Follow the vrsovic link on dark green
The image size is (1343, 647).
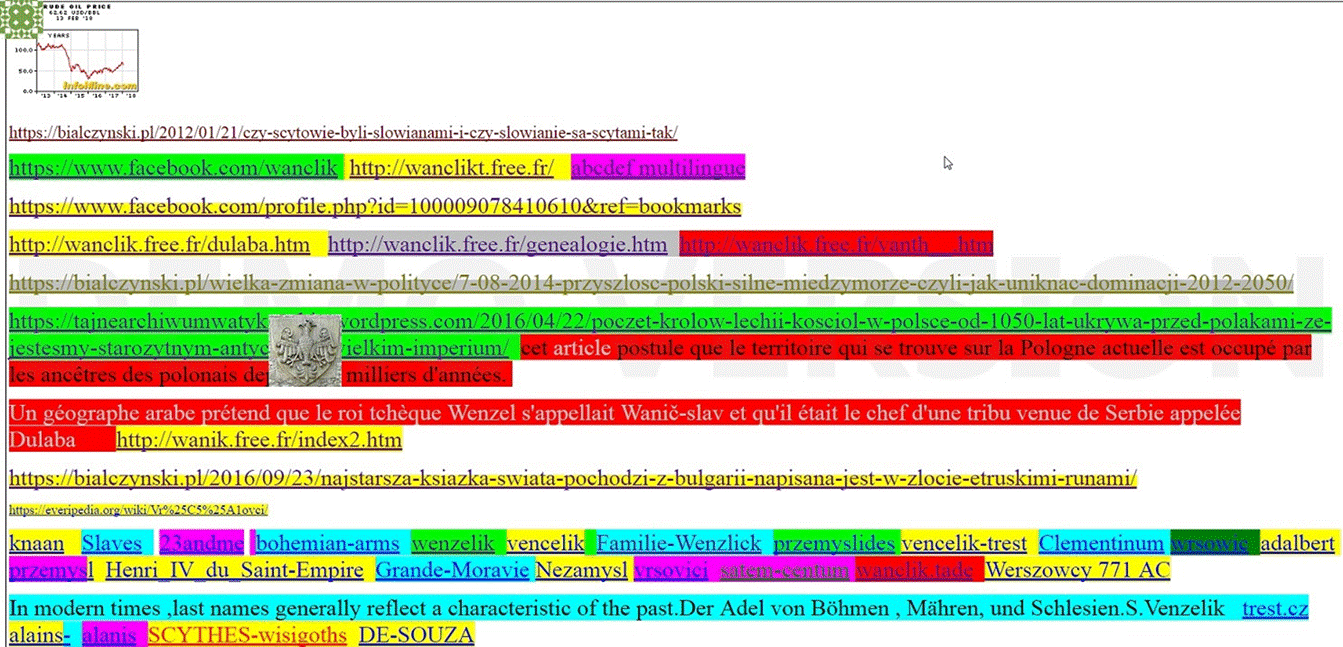point(1210,544)
